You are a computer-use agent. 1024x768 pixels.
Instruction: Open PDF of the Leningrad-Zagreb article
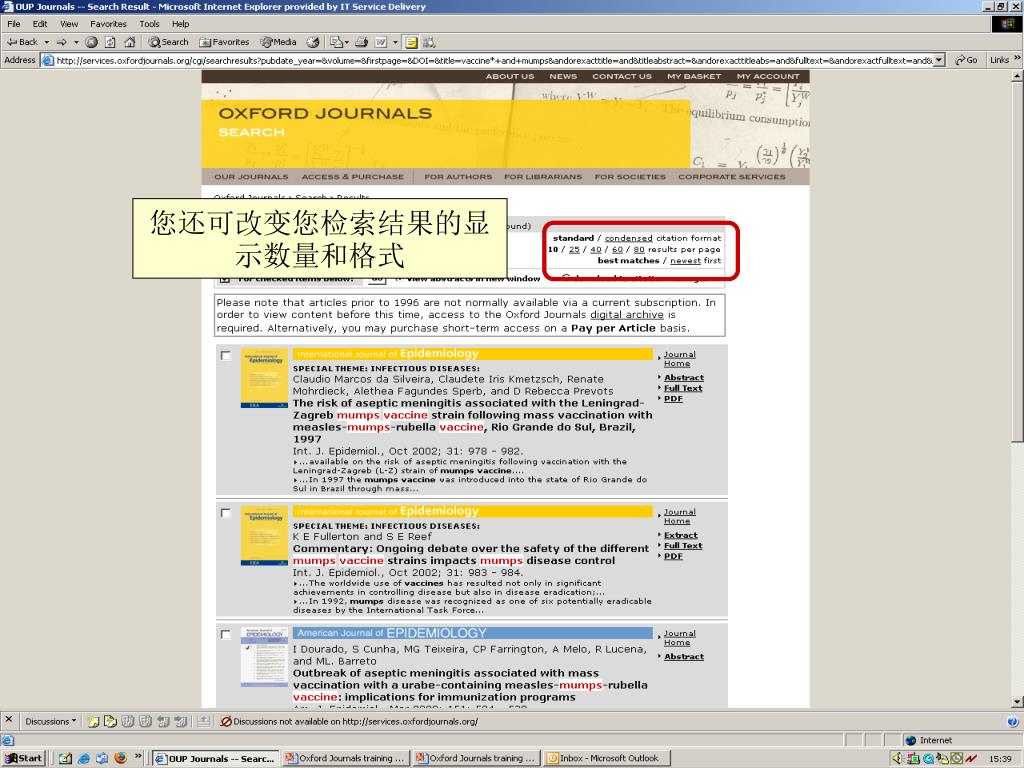[673, 398]
